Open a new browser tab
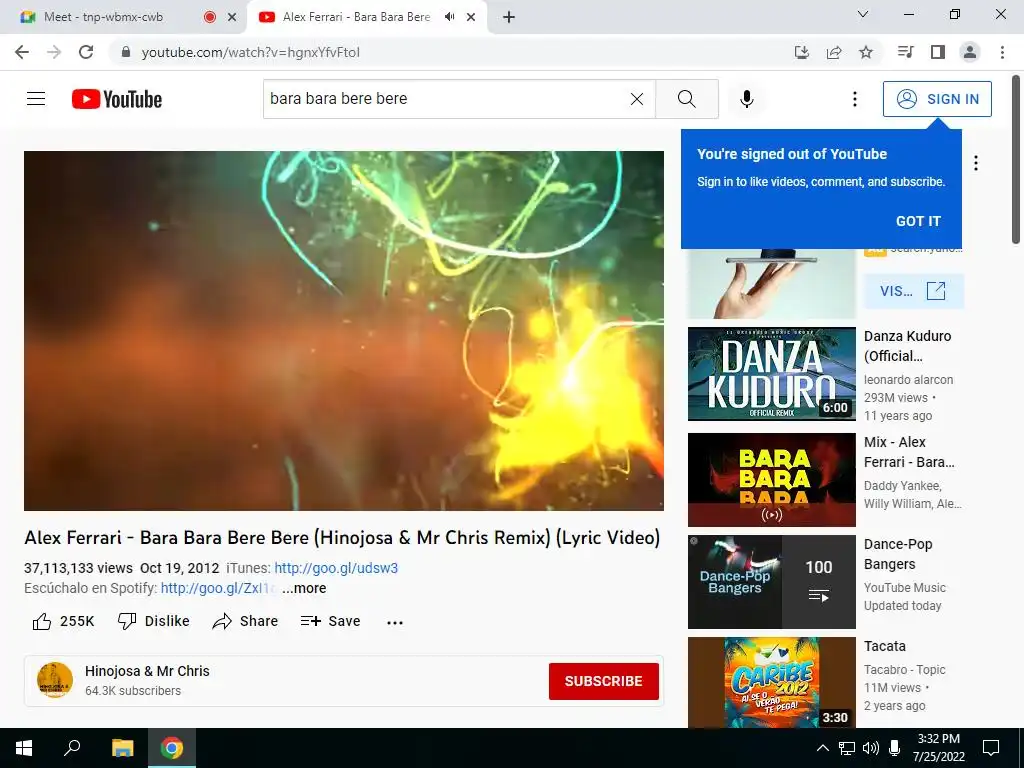This screenshot has height=768, width=1024. (509, 17)
